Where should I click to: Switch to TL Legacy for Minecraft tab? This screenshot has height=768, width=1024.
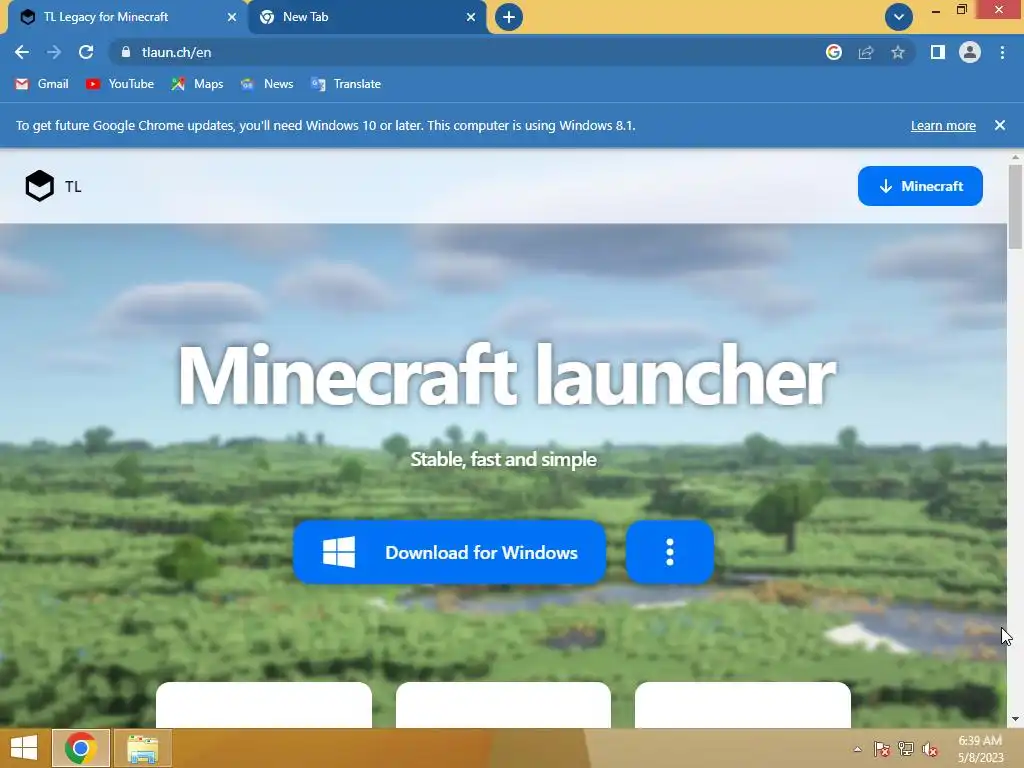click(x=128, y=17)
